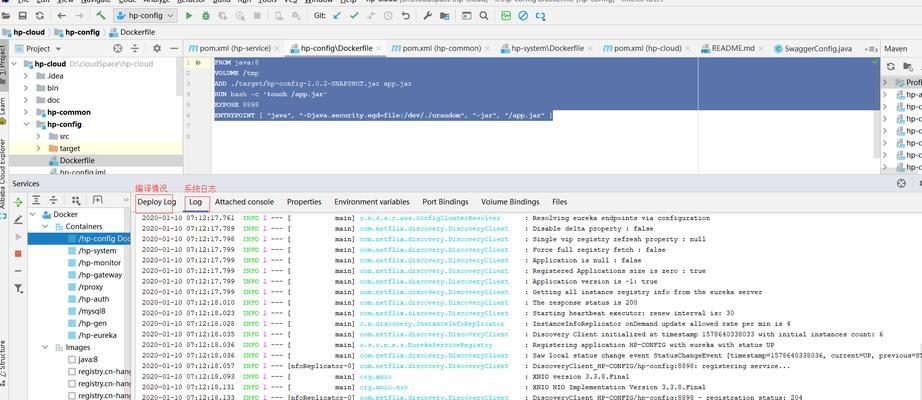This screenshot has width=922, height=400.
Task: Navigate forward with the right arrow
Action: tap(78, 16)
